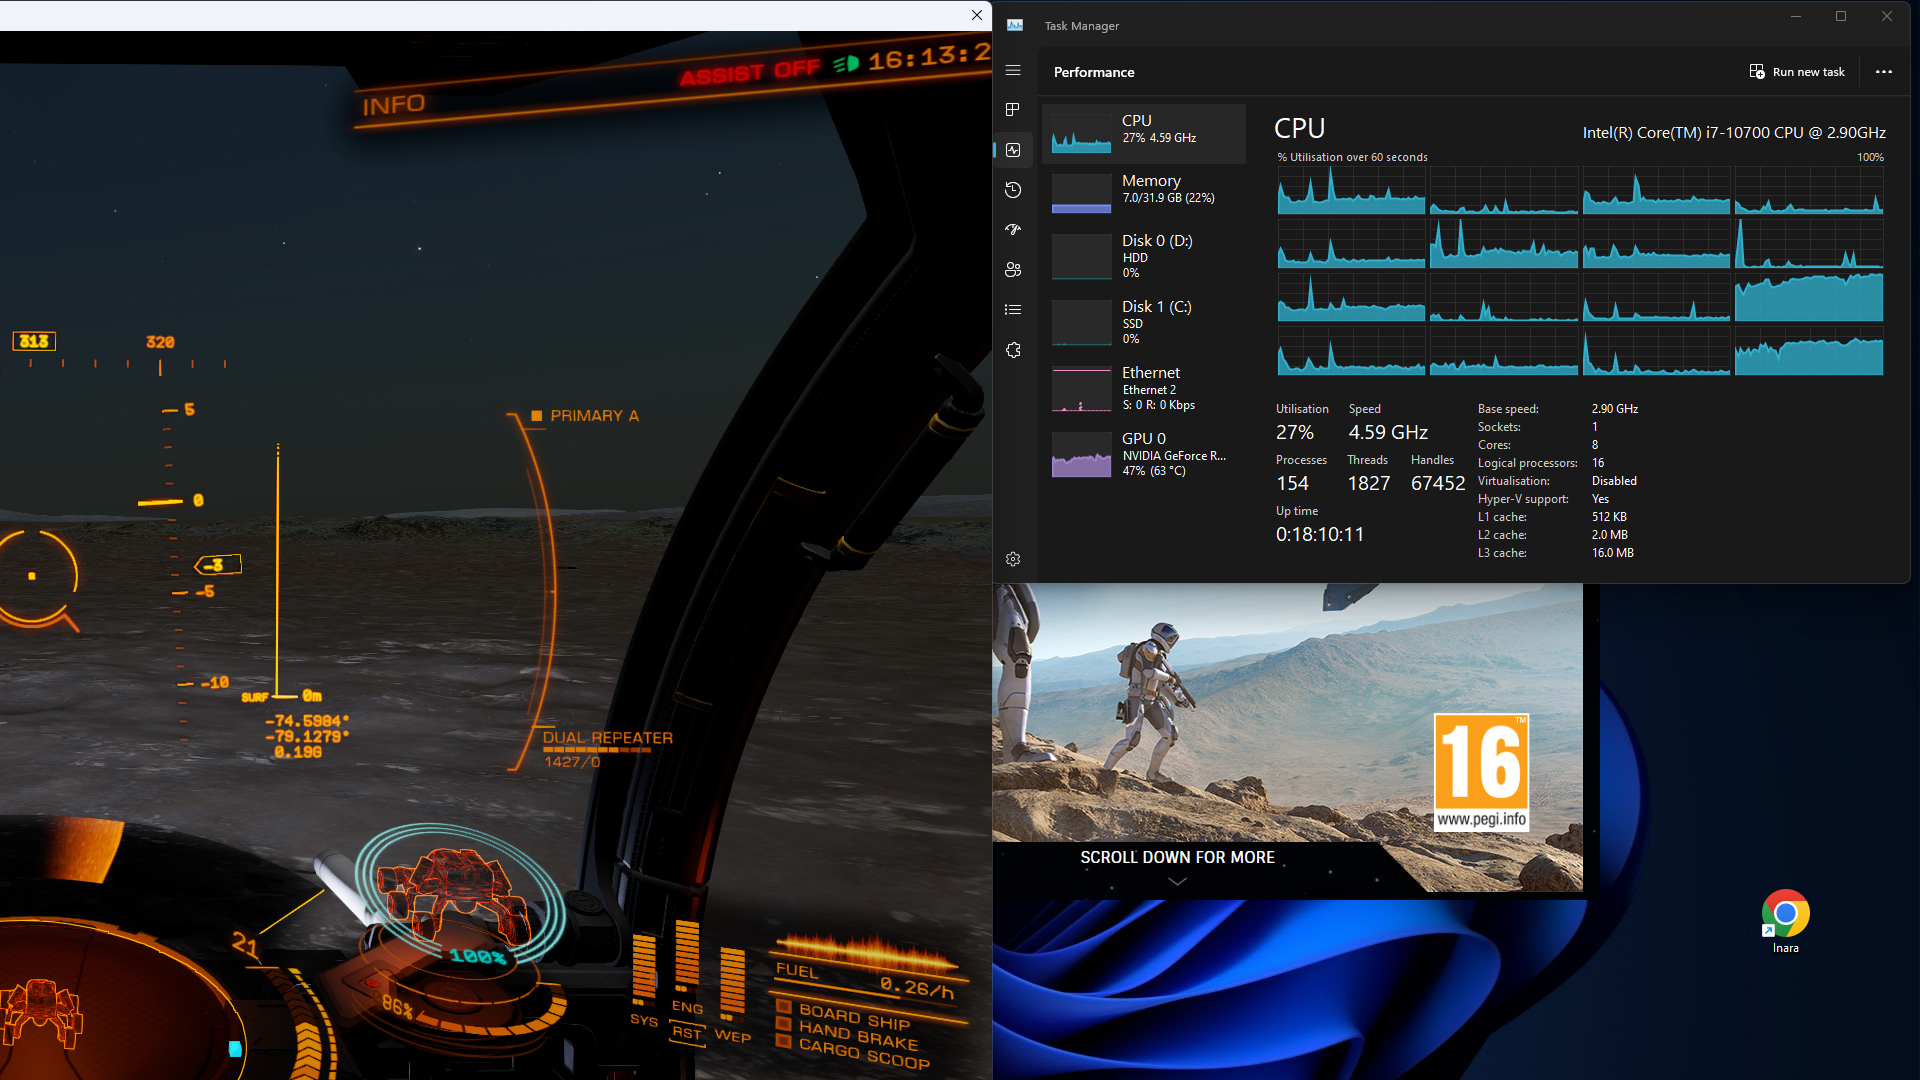1920x1080 pixels.
Task: Click the compass heading 313 box
Action: coord(34,341)
